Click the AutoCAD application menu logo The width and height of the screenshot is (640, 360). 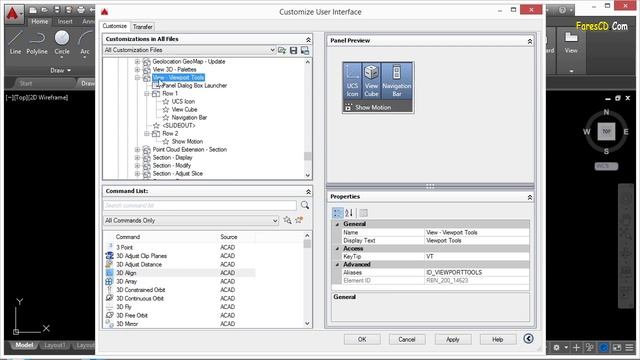(13, 14)
